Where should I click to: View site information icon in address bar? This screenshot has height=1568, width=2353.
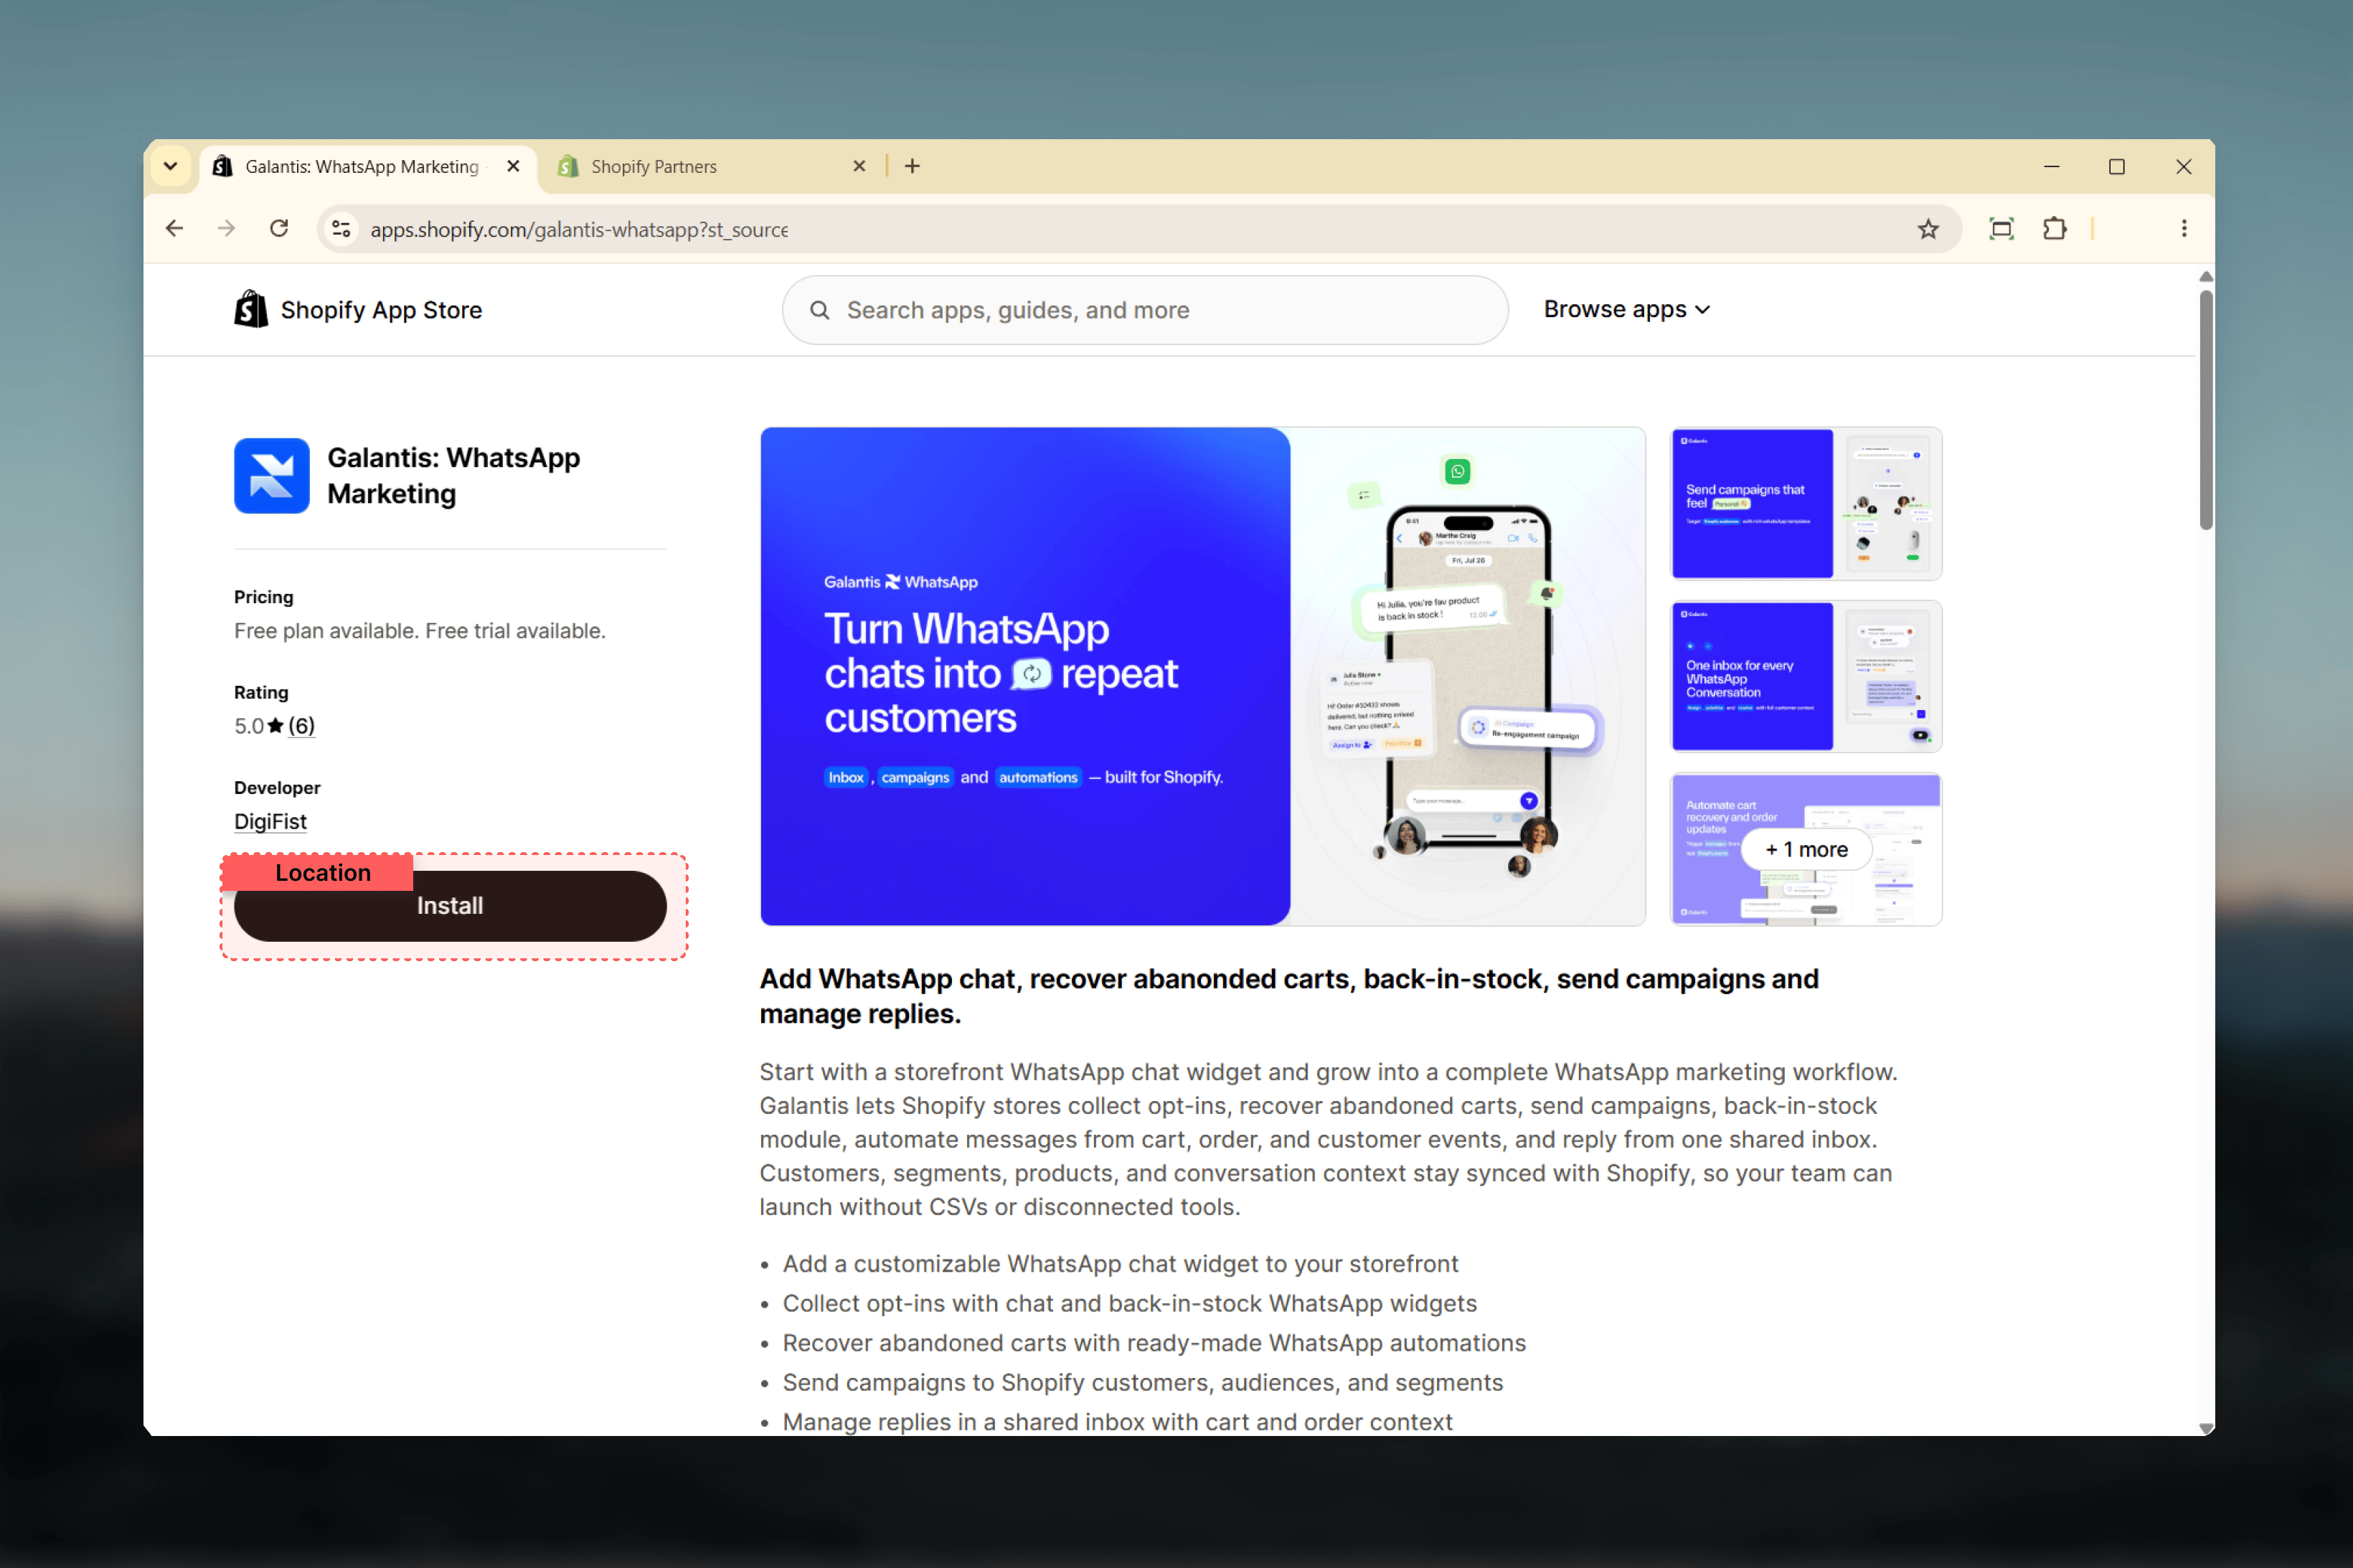[x=341, y=229]
